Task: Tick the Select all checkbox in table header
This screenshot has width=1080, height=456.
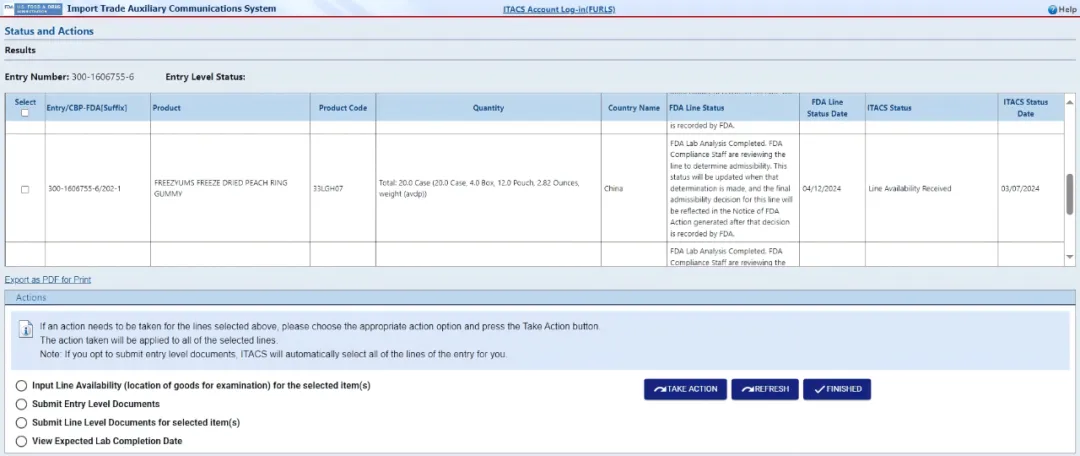Action: click(x=25, y=113)
